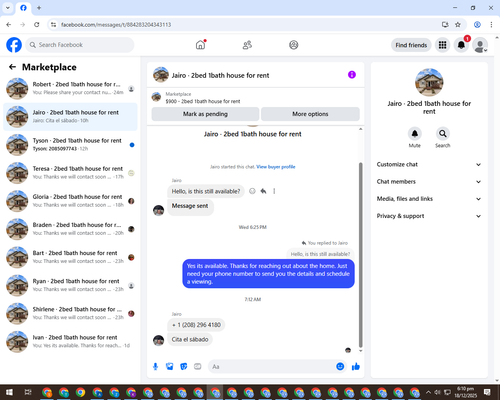
Task: Expand Customize chat section
Action: click(x=429, y=164)
